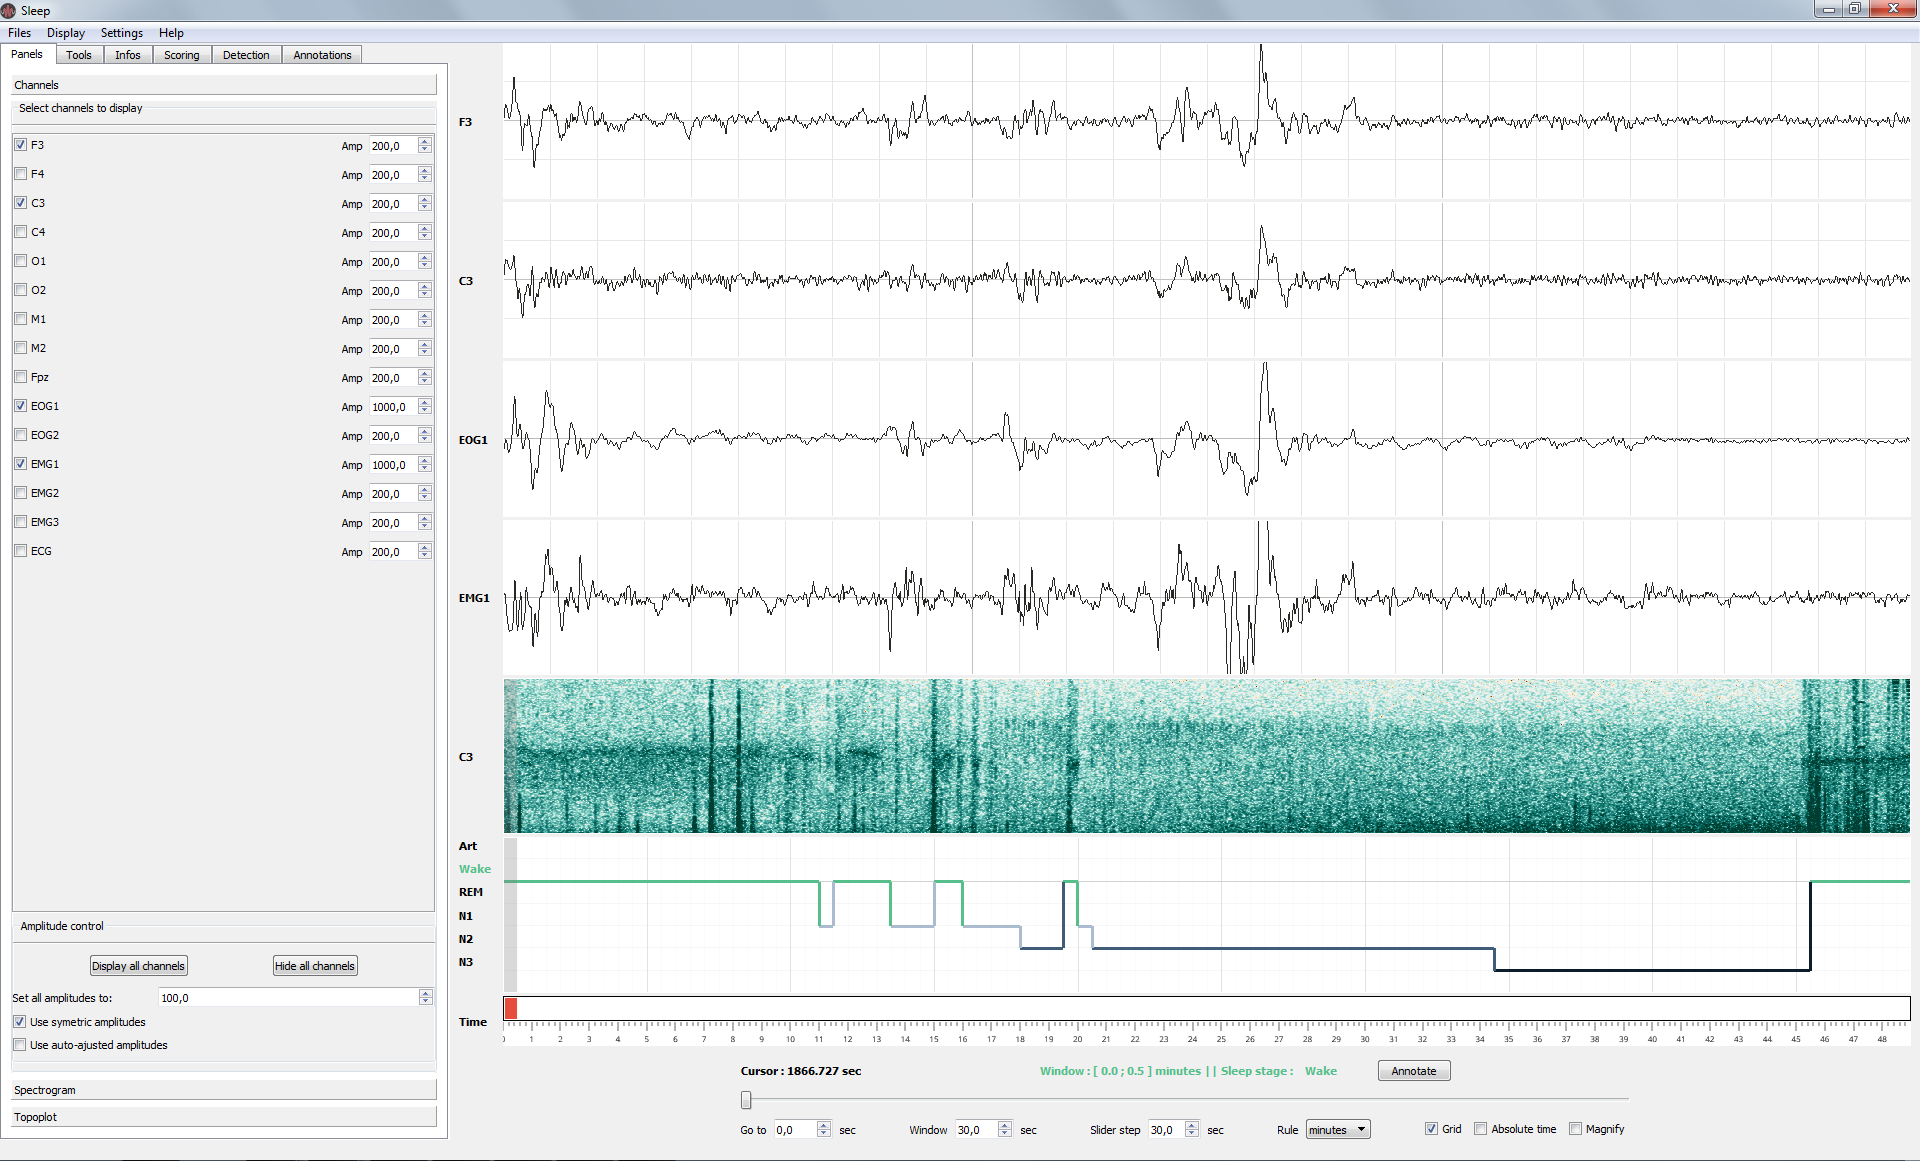Screen dimensions: 1920x1161
Task: Open the Display menu
Action: click(x=65, y=33)
